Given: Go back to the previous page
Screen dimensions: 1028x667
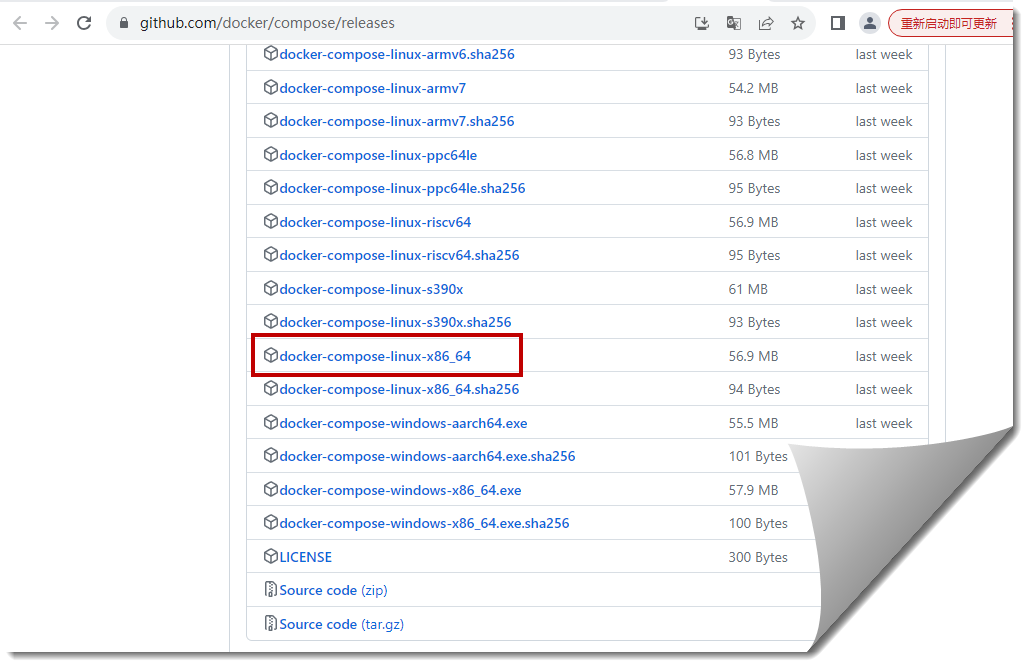Looking at the screenshot, I should [x=20, y=24].
